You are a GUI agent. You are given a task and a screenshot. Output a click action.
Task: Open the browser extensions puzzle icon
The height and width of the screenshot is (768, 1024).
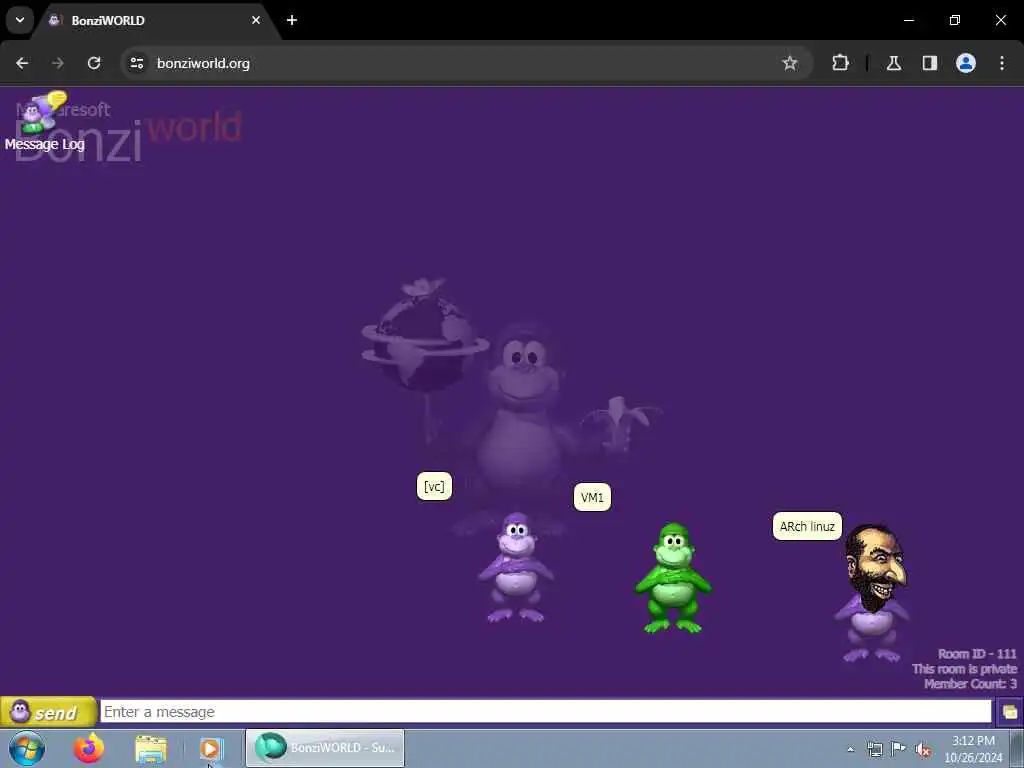coord(840,63)
